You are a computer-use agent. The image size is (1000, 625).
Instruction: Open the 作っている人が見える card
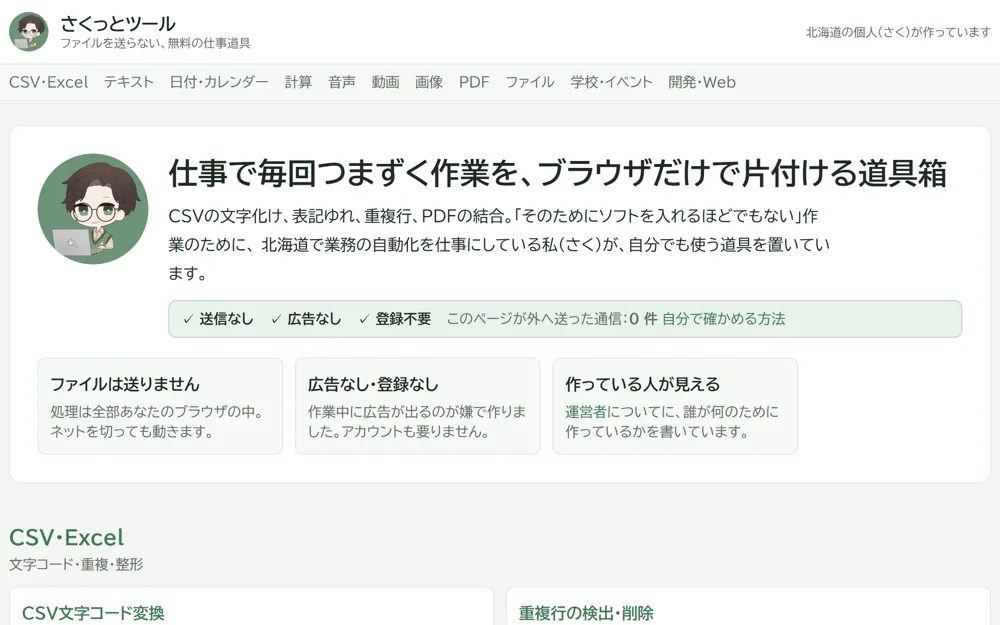(675, 406)
